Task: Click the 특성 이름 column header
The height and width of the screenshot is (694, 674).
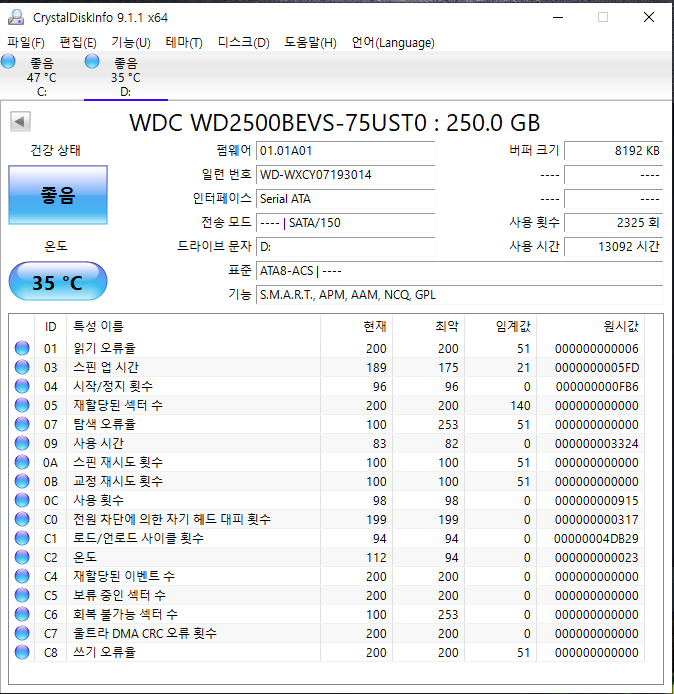Action: coord(193,327)
